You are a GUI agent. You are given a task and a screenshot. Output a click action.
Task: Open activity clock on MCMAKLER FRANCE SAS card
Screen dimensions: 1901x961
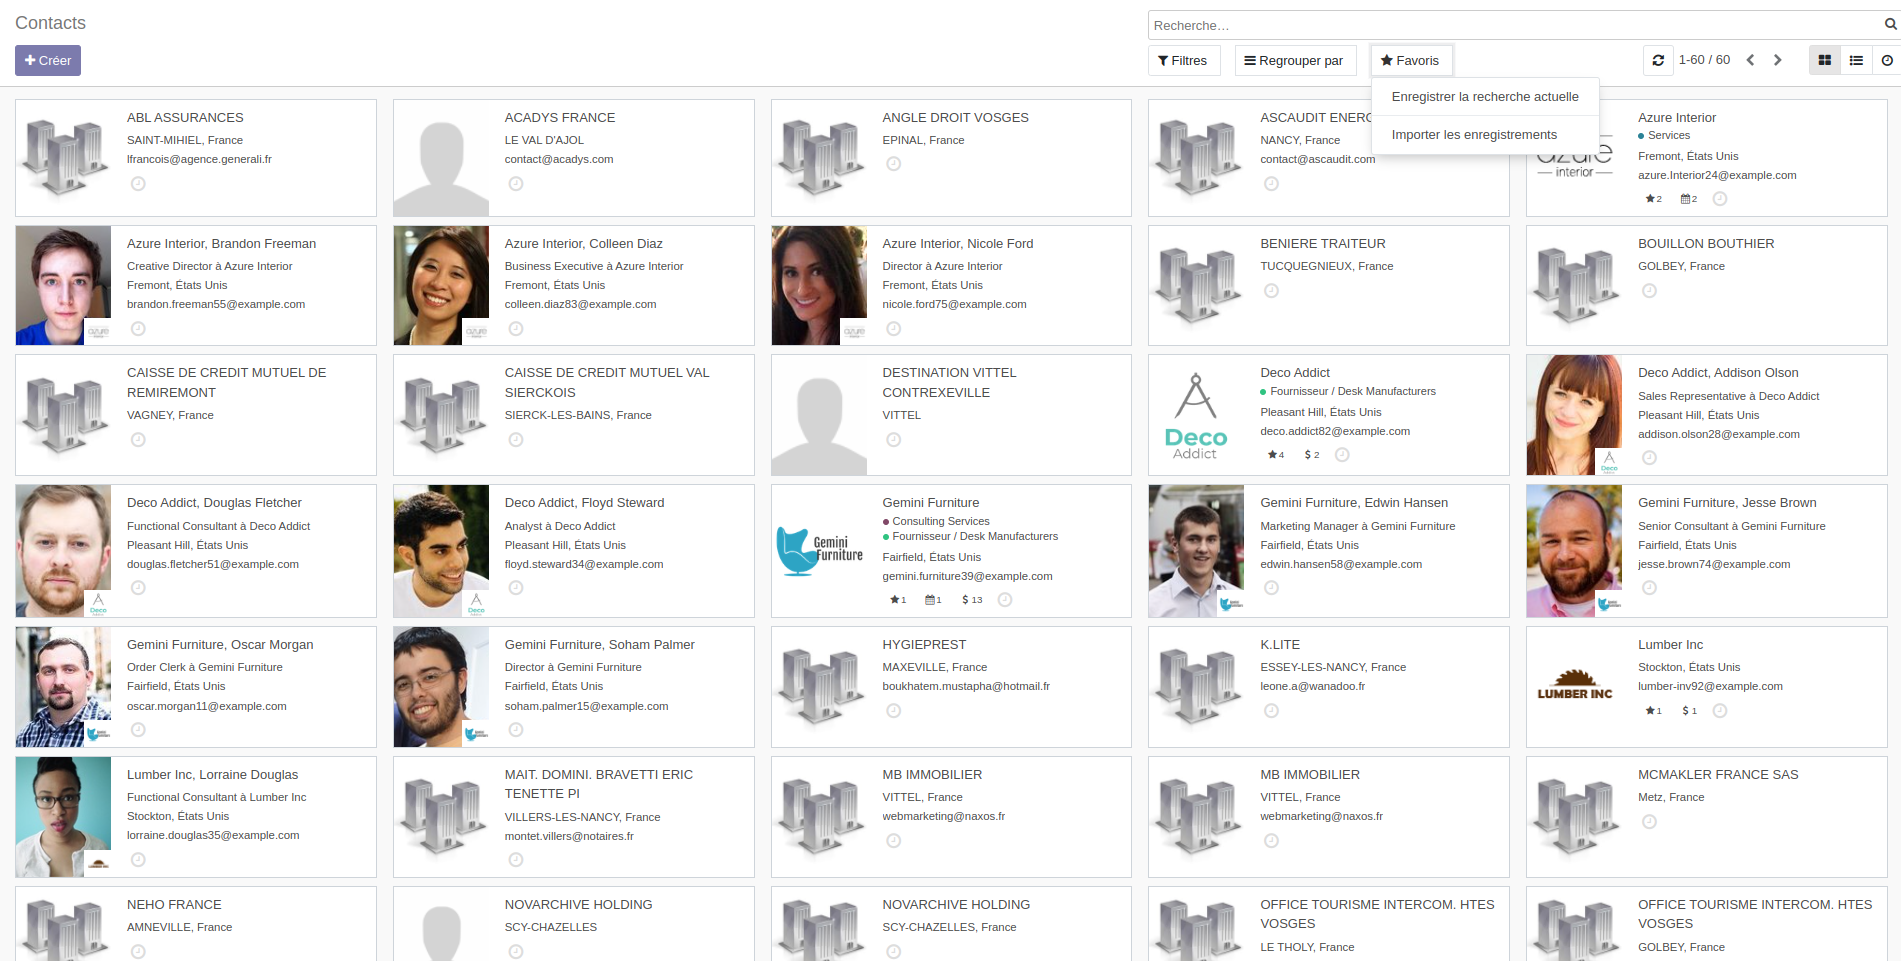click(x=1649, y=822)
